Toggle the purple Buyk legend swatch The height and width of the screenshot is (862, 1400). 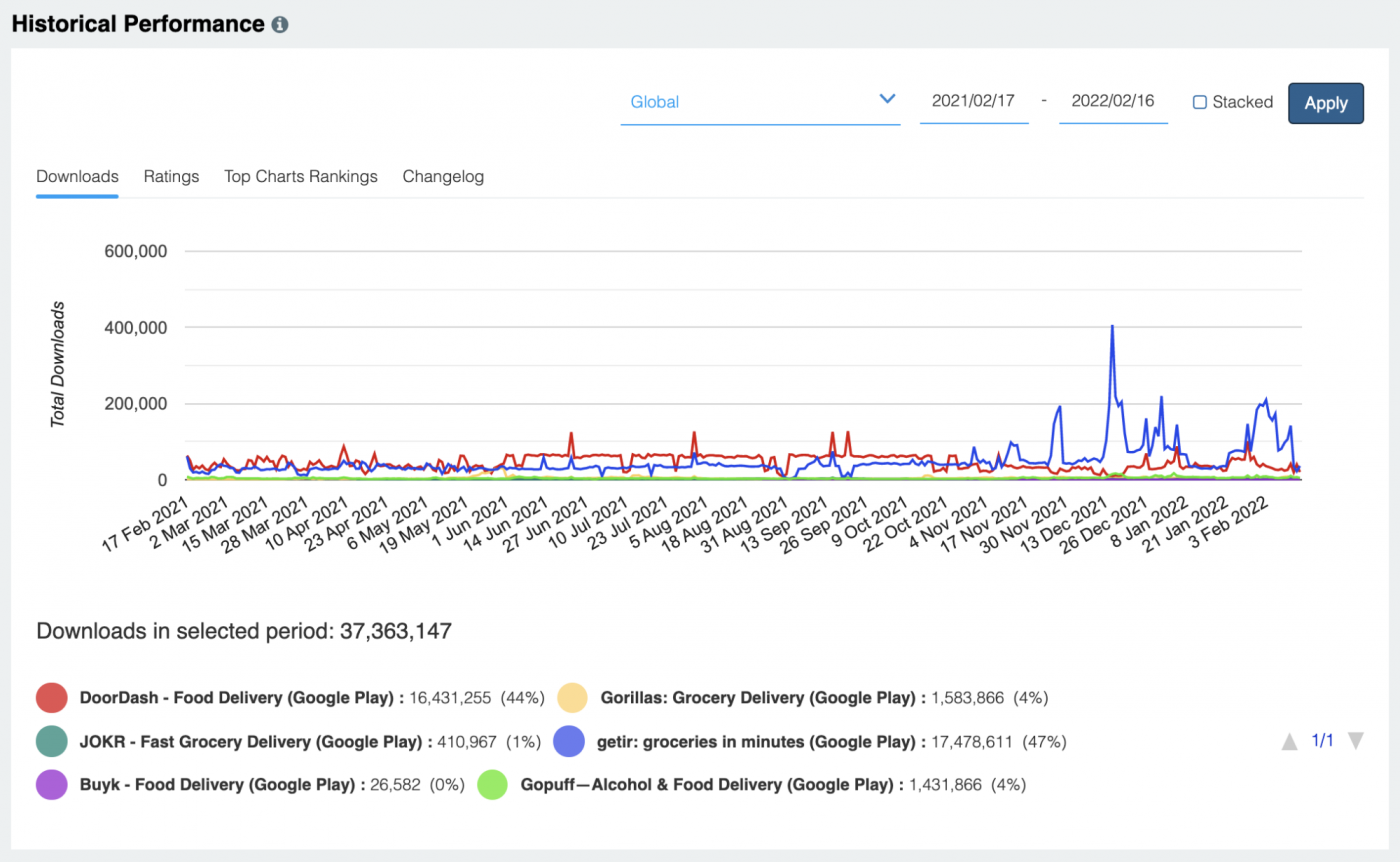(x=52, y=785)
